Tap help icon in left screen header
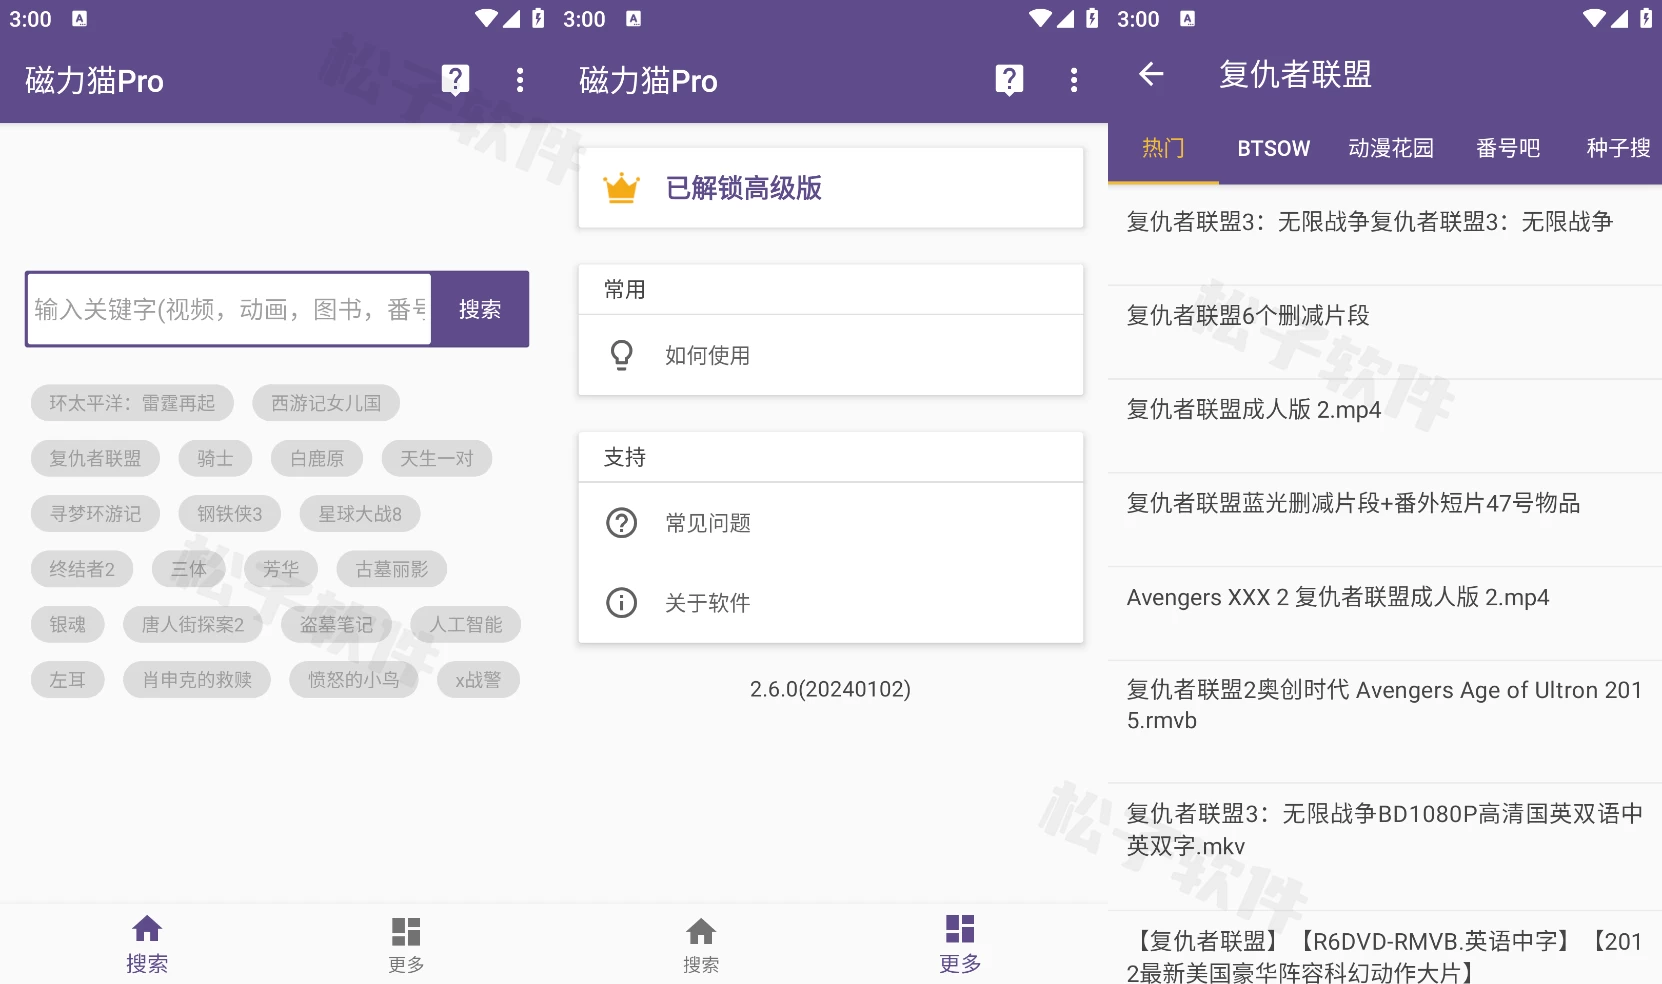Image resolution: width=1662 pixels, height=984 pixels. click(x=455, y=80)
